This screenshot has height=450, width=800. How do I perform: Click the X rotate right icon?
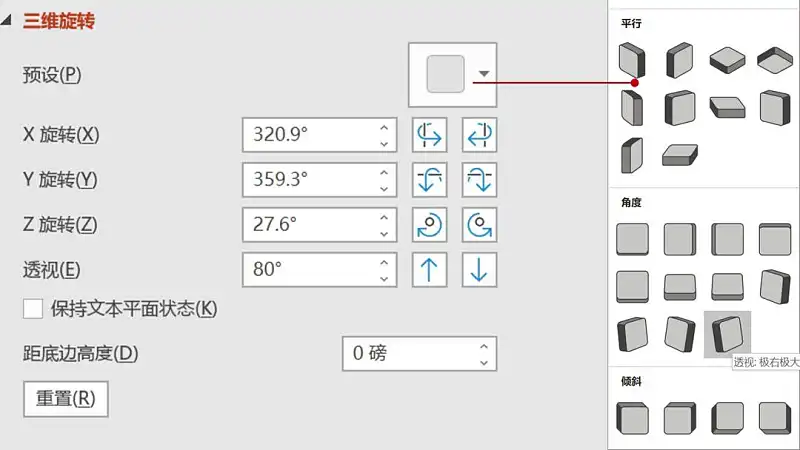[479, 135]
